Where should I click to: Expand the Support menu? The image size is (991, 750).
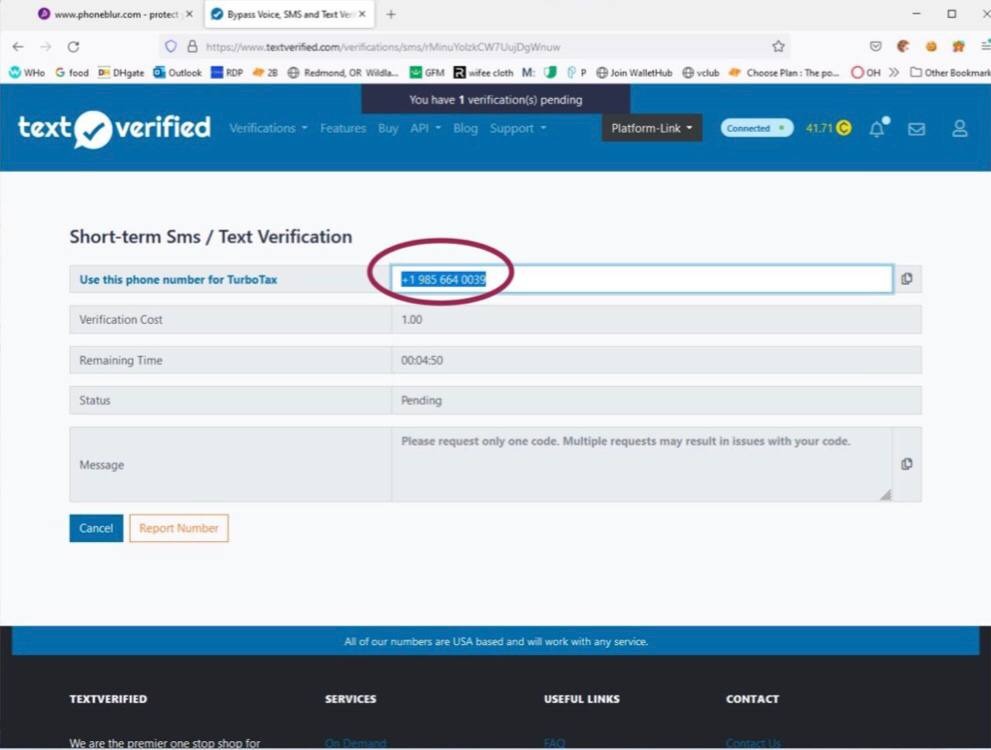pos(518,128)
